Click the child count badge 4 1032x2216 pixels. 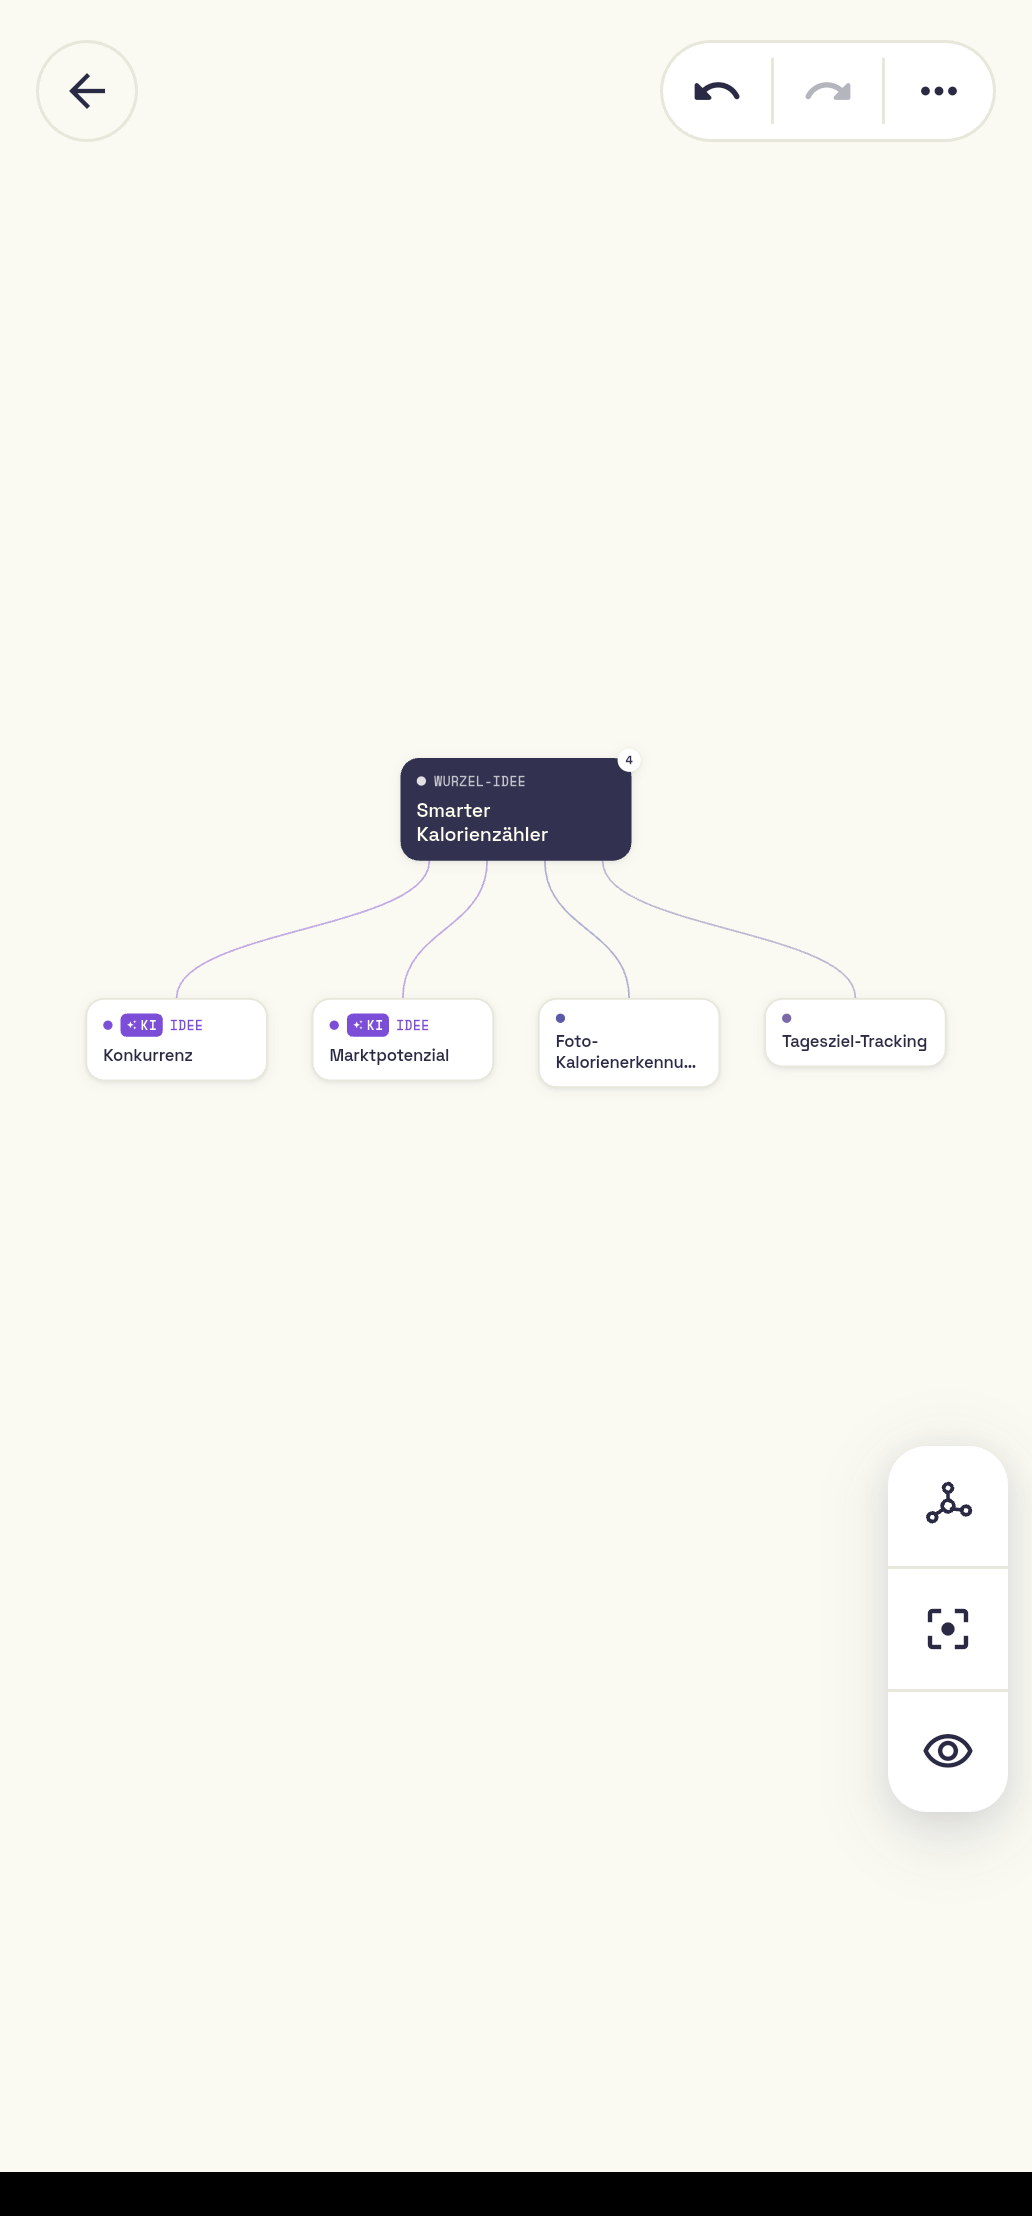click(x=629, y=760)
